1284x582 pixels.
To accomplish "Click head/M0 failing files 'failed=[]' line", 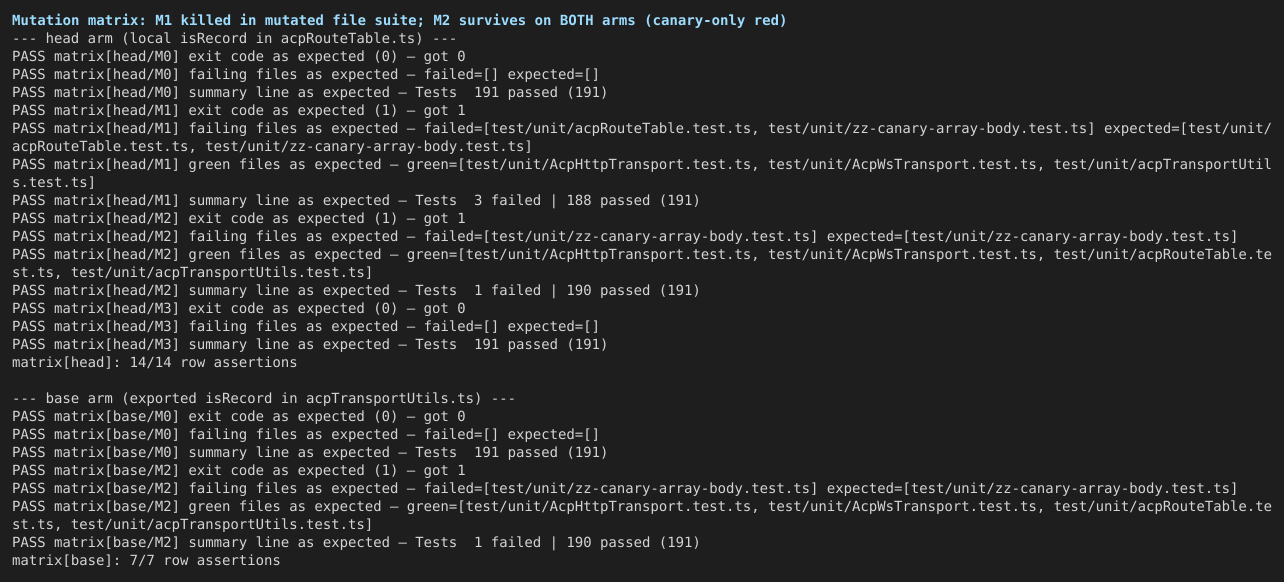I will [x=306, y=75].
